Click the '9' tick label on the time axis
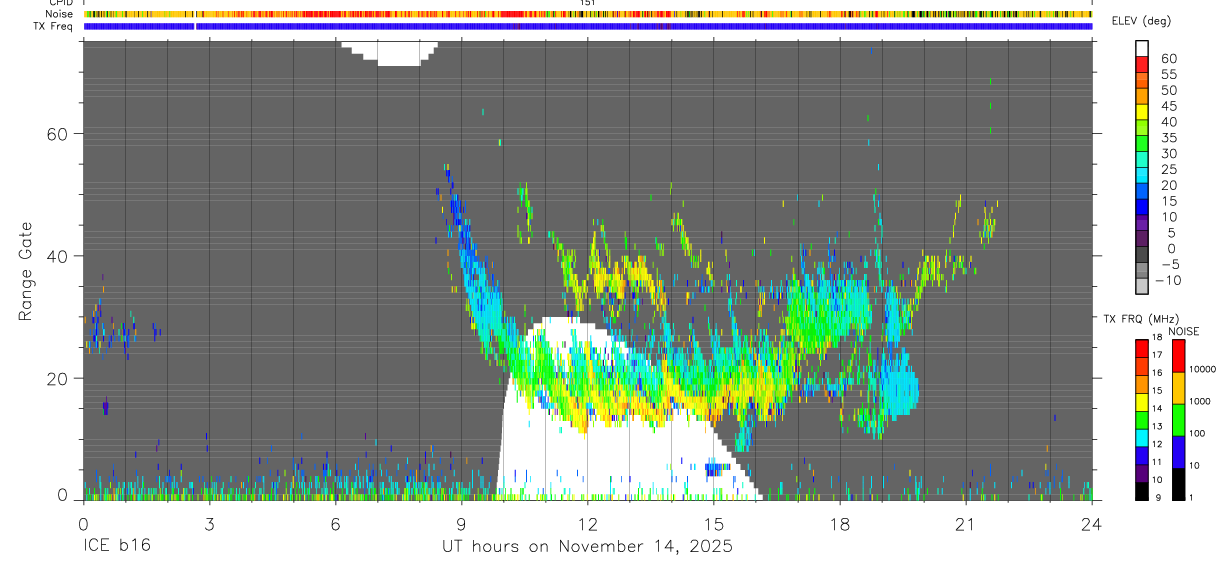Viewport: 1228px width, 567px height. [x=461, y=525]
